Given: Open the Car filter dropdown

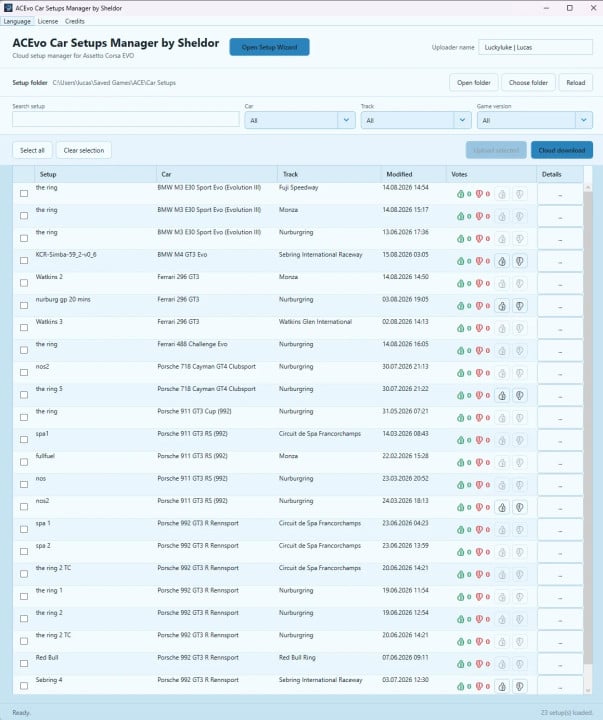Looking at the screenshot, I should pyautogui.click(x=300, y=120).
